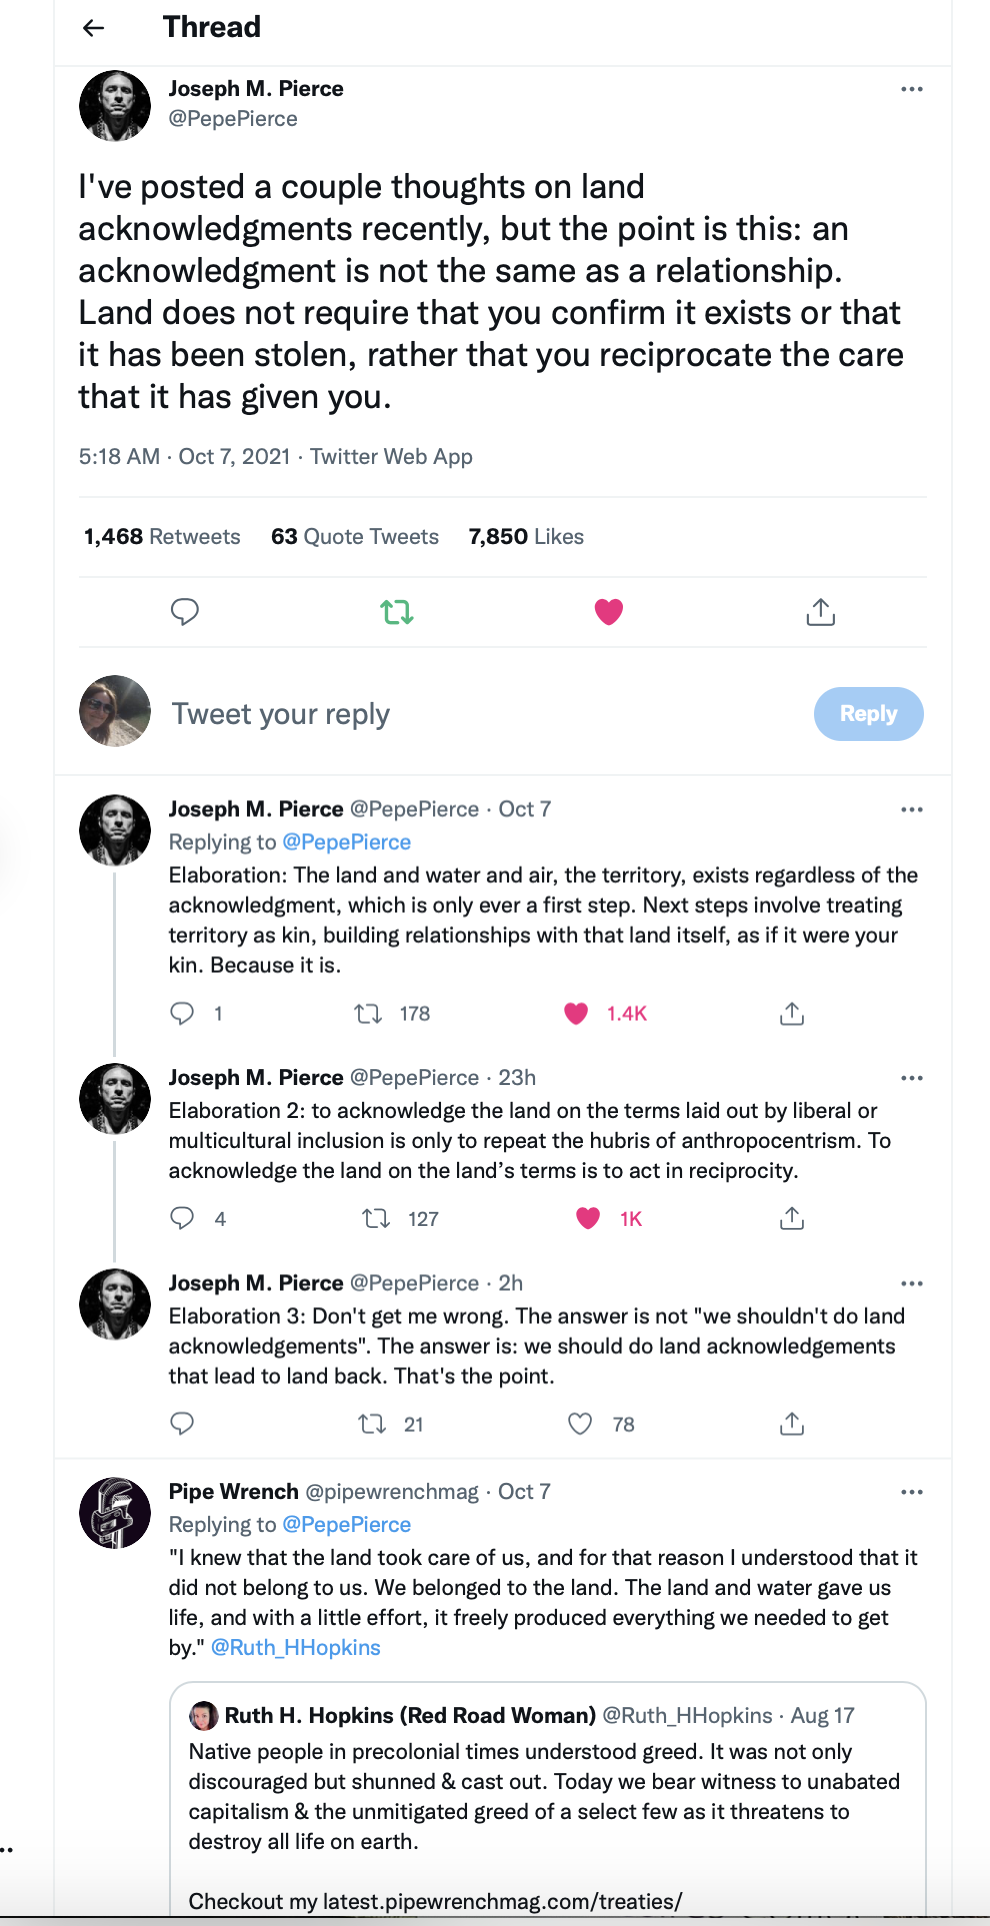The width and height of the screenshot is (990, 1926).
Task: Retweet the Elaboration 3 tweet
Action: (x=372, y=1423)
